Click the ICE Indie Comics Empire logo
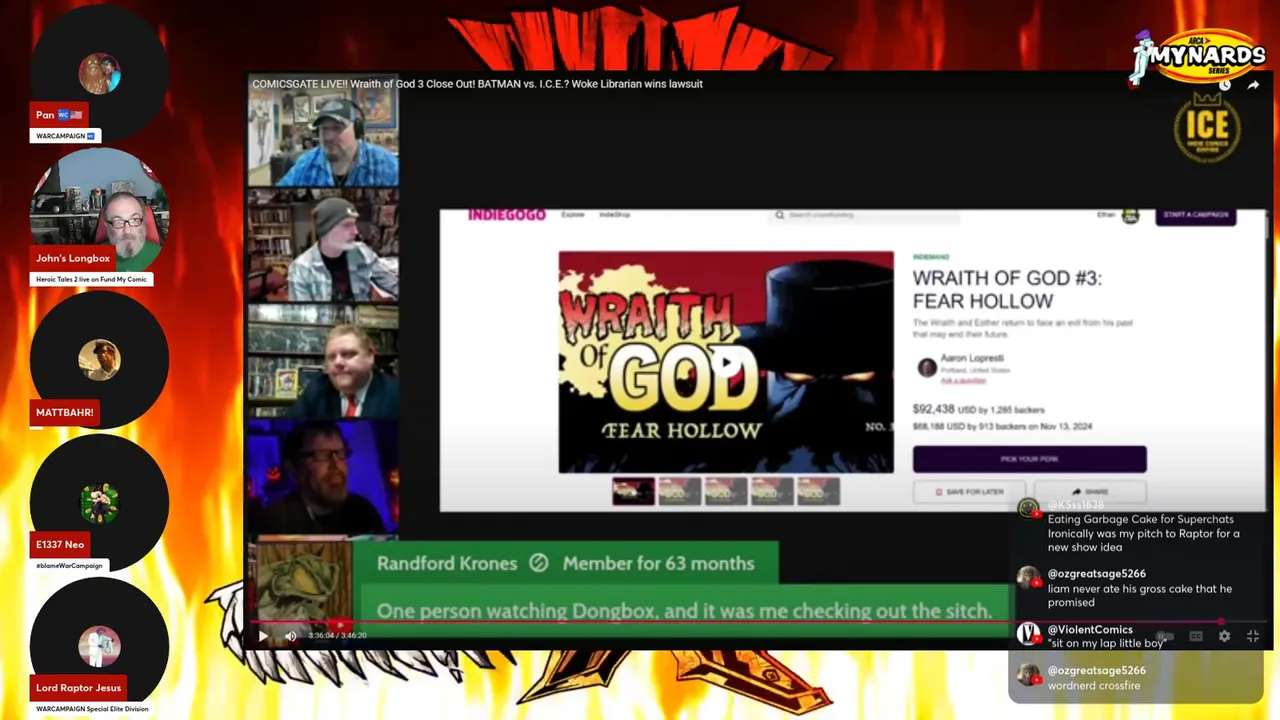 coord(1207,128)
